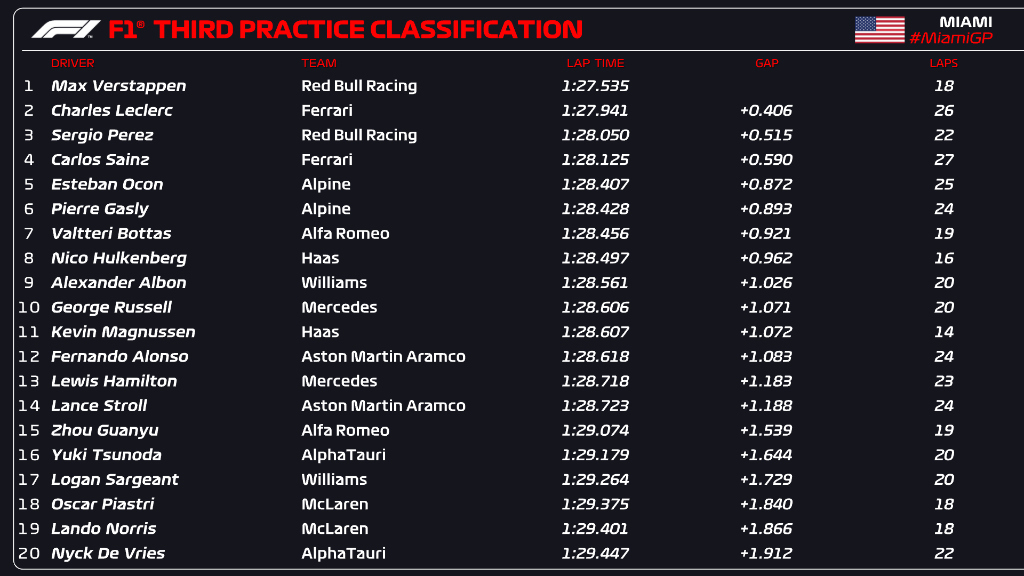Select Carlos Sainz's 27 laps count
1024x576 pixels.
[943, 160]
